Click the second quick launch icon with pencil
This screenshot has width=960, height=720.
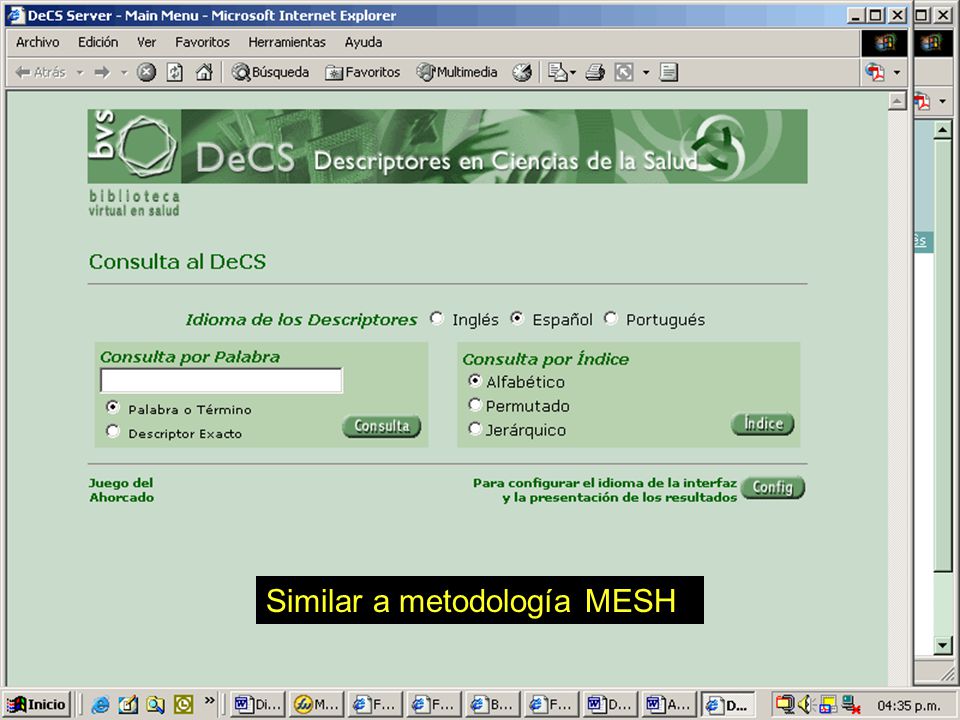tap(128, 705)
